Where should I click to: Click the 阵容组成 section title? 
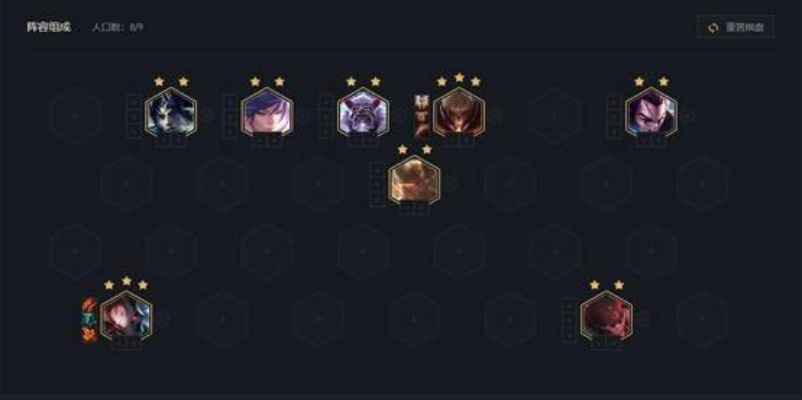[x=49, y=27]
